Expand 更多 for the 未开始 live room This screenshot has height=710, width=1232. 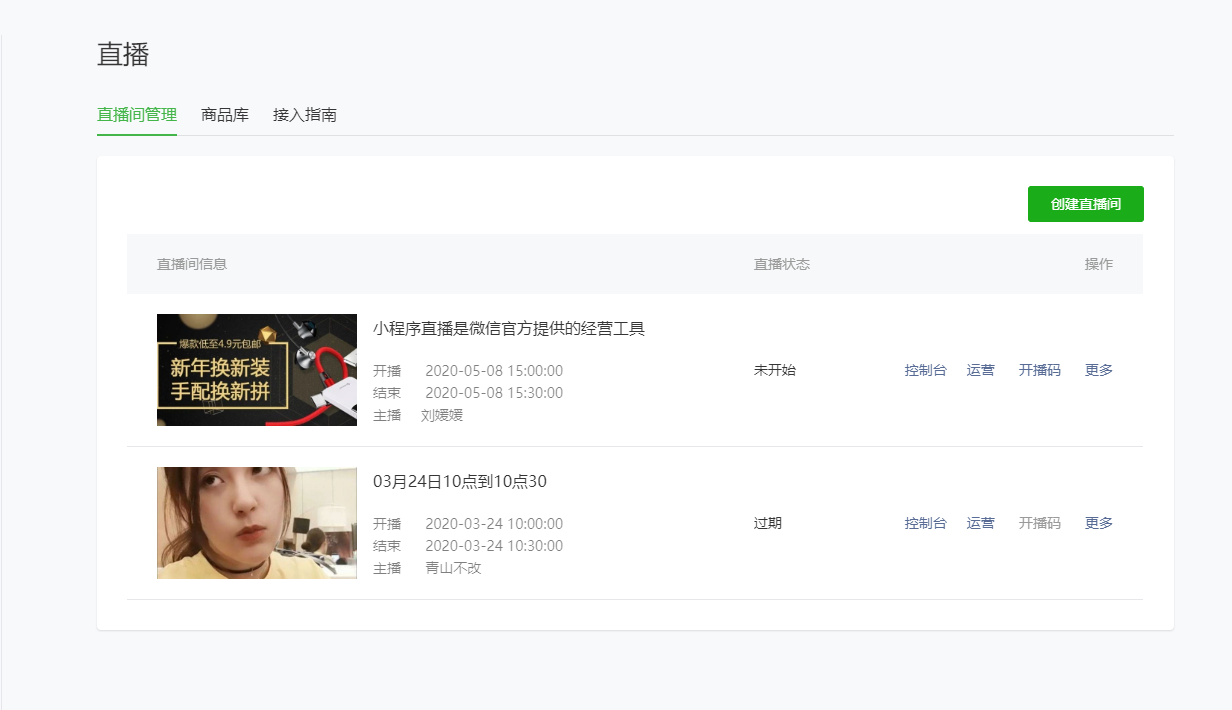click(1098, 370)
